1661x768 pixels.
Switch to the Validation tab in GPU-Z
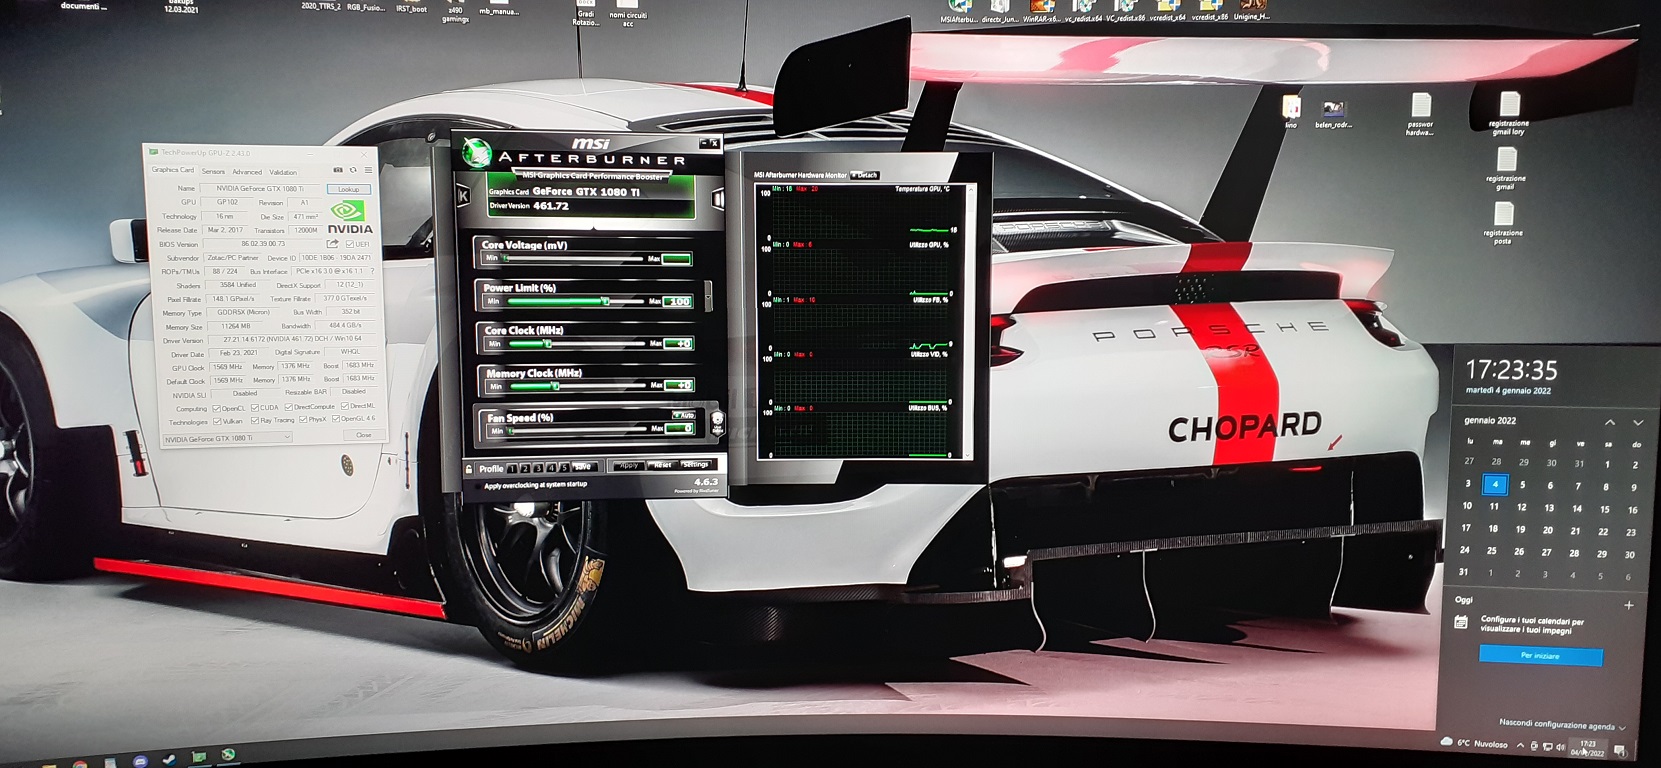pos(283,172)
